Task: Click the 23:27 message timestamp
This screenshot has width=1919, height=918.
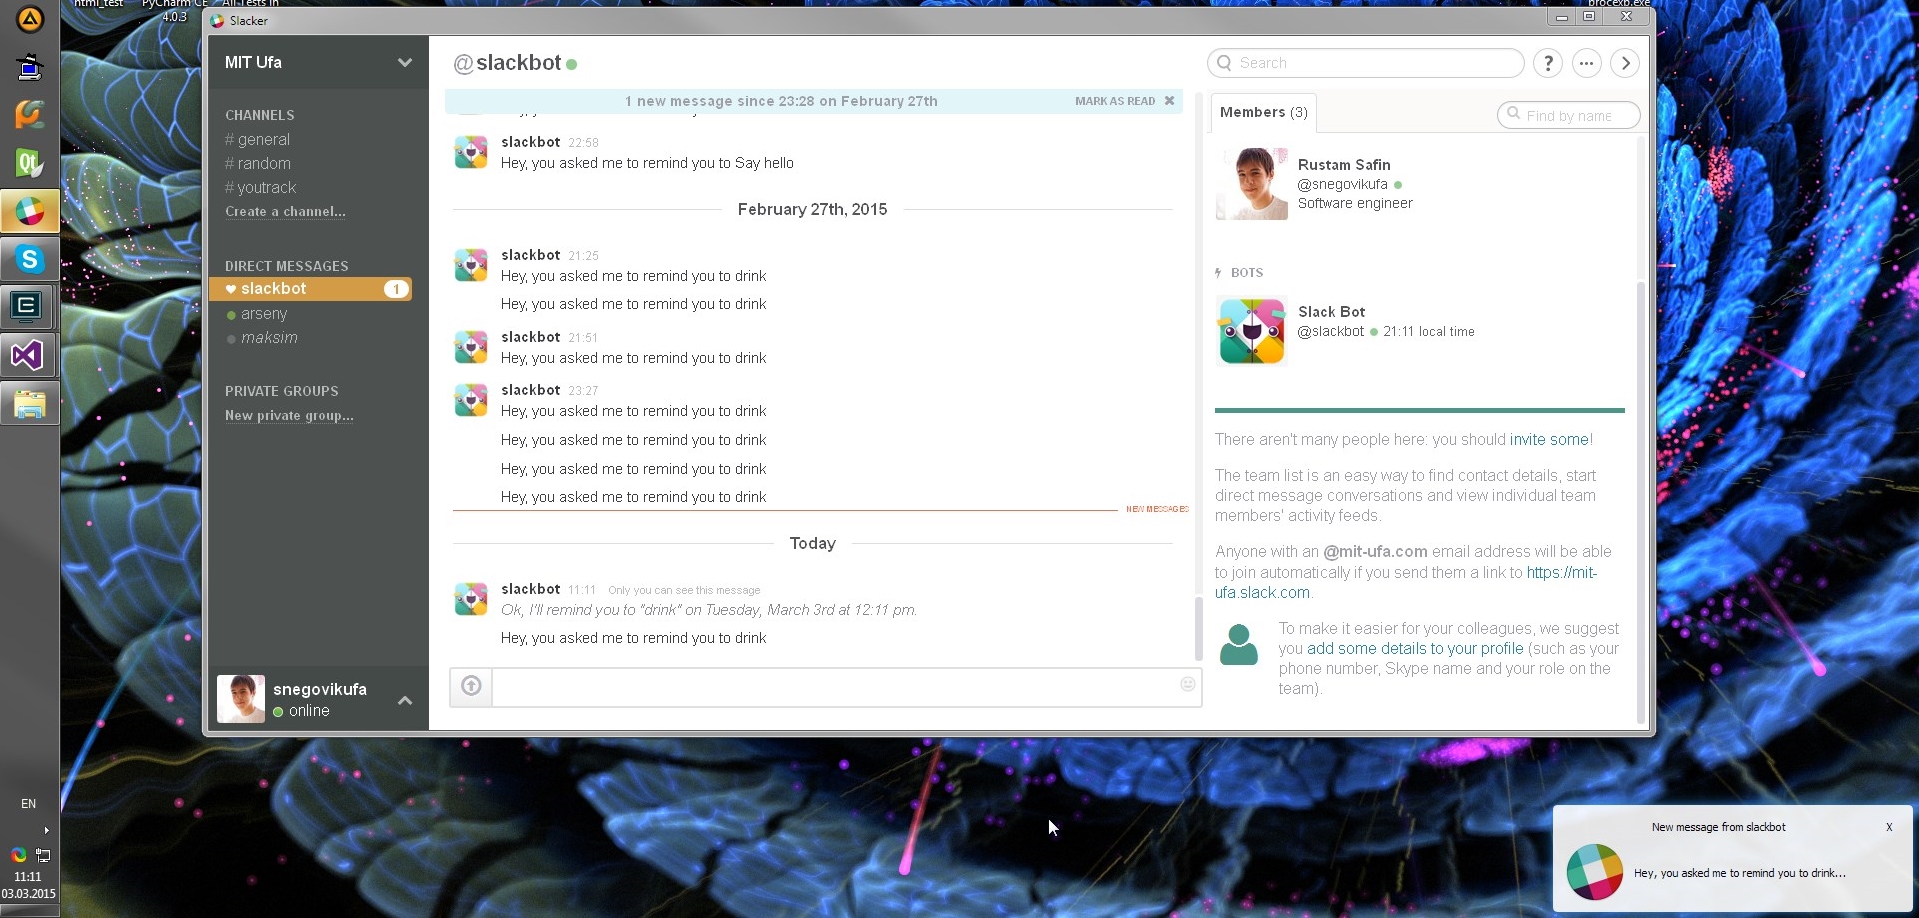Action: [583, 391]
